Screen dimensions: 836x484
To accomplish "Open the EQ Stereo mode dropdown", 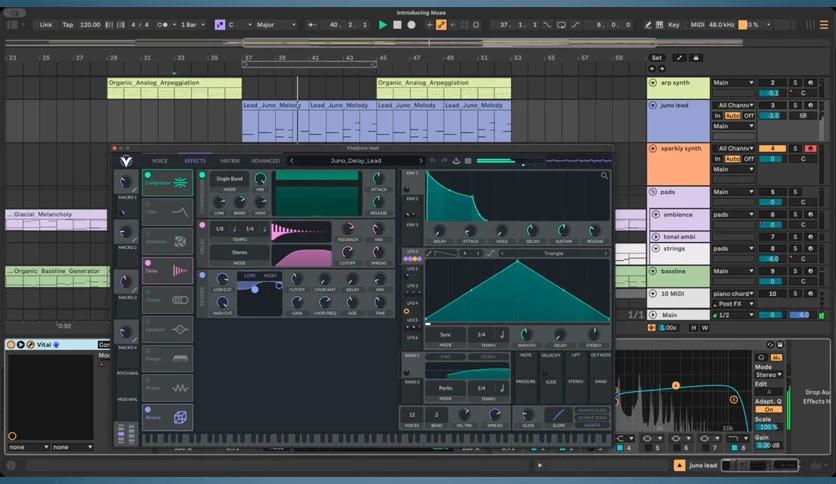I will (x=768, y=375).
